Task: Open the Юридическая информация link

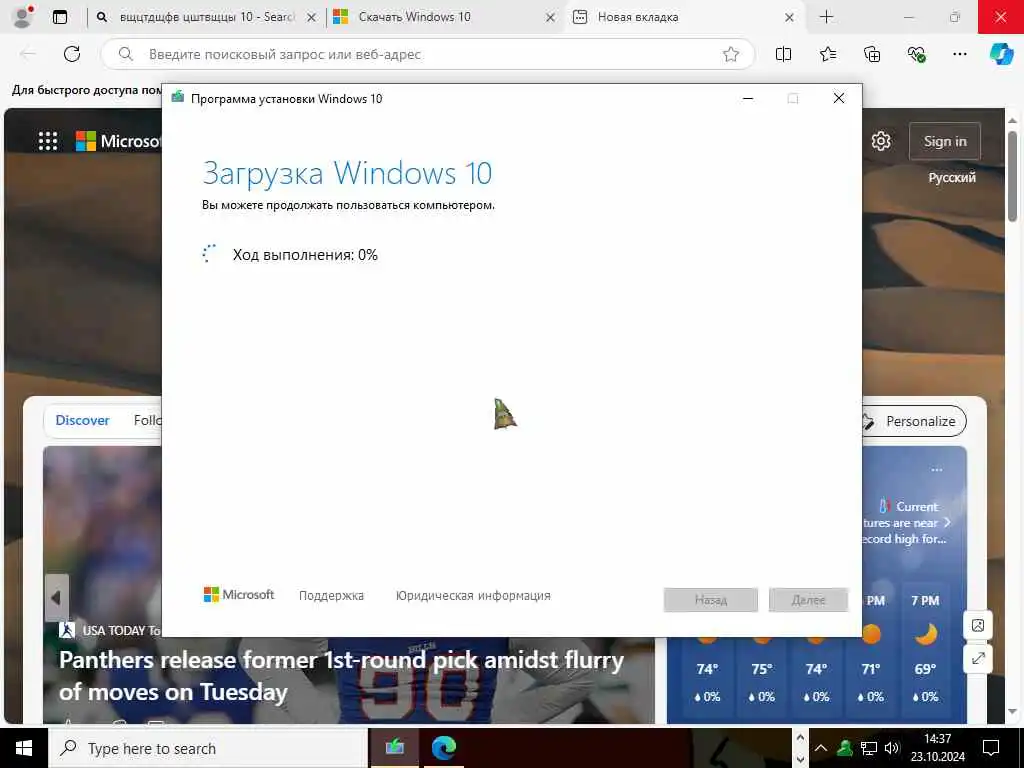Action: point(473,596)
